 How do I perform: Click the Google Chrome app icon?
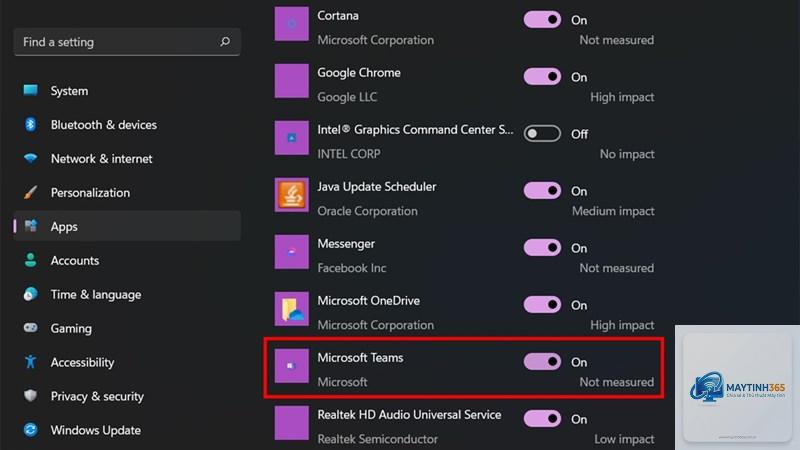click(291, 81)
